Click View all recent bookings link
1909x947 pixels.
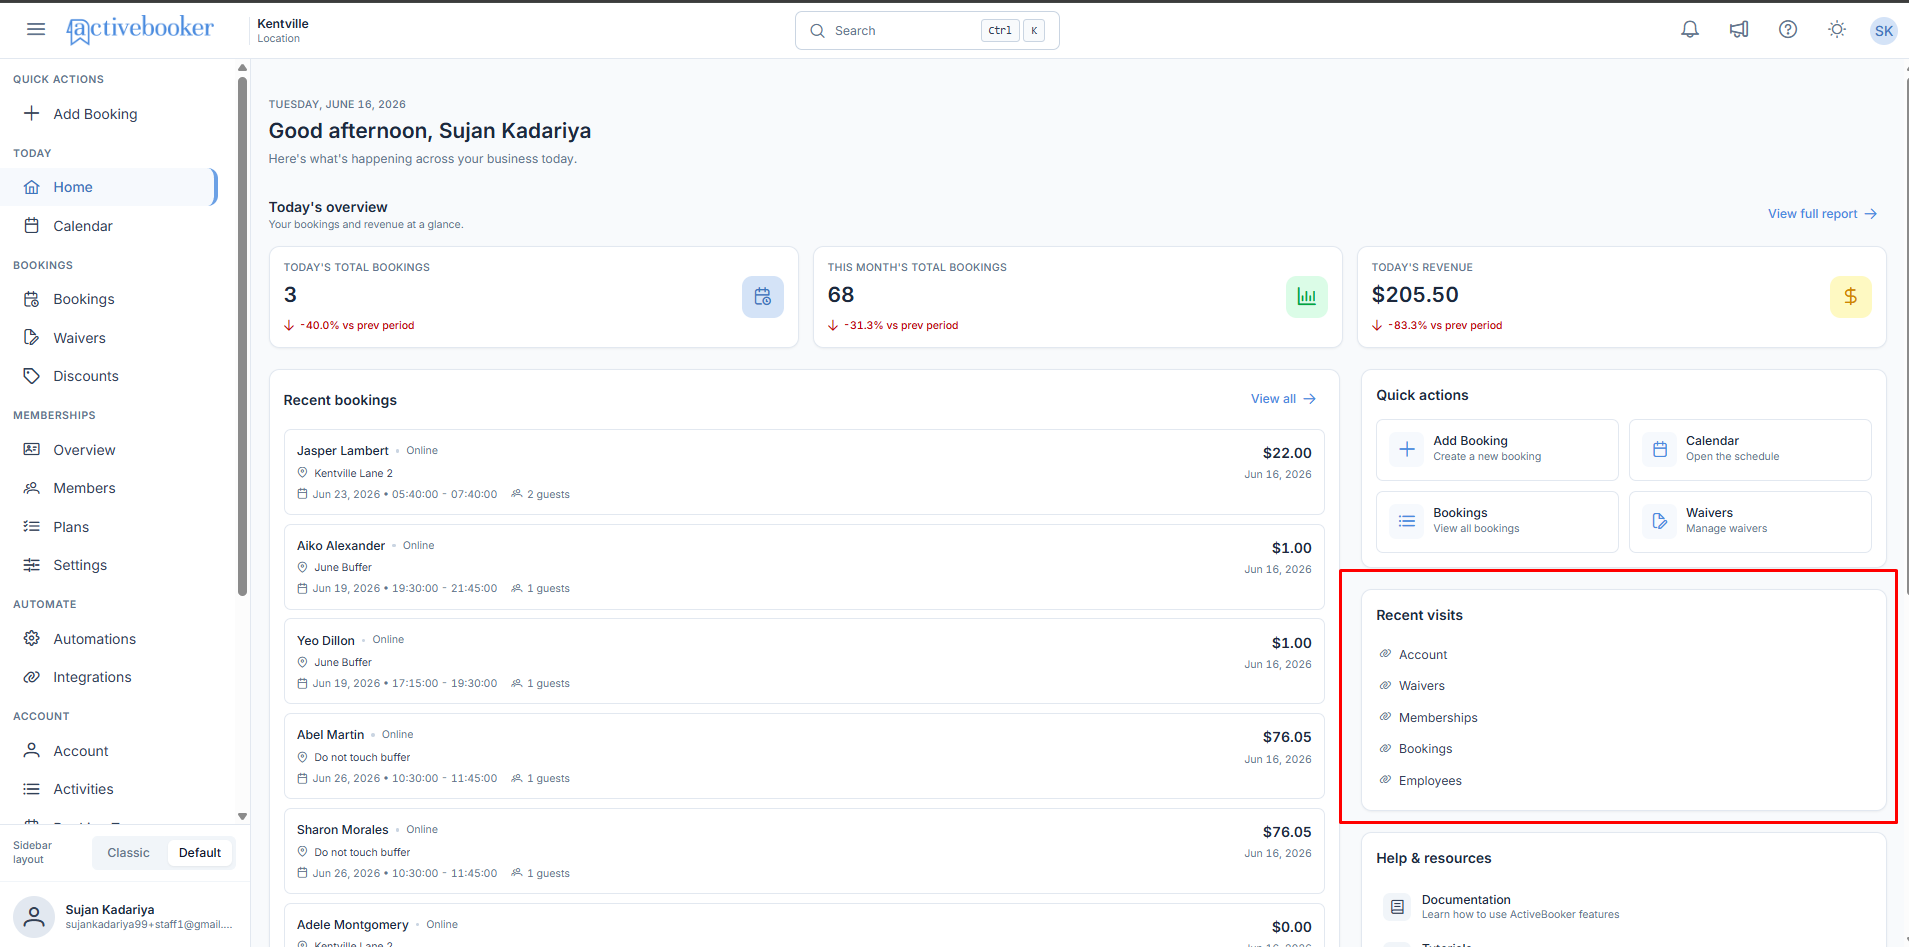(x=1283, y=399)
